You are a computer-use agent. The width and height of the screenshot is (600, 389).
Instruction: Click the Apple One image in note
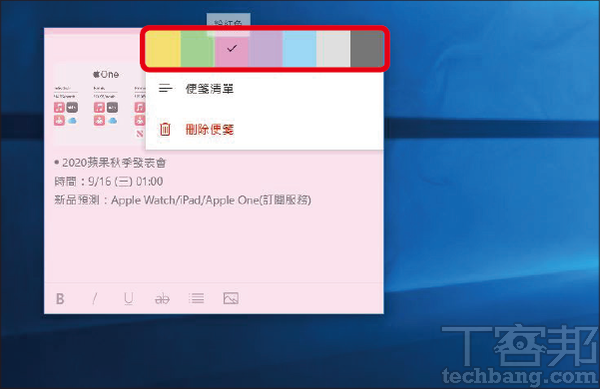pyautogui.click(x=99, y=103)
